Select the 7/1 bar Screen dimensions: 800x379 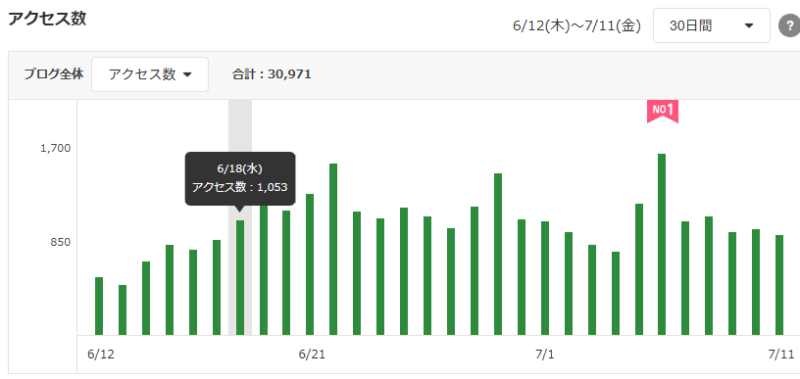(x=545, y=279)
